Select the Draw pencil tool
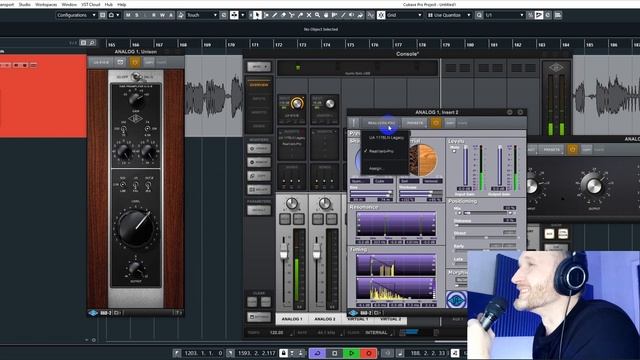Viewport: 640px width, 360px height. click(x=275, y=15)
